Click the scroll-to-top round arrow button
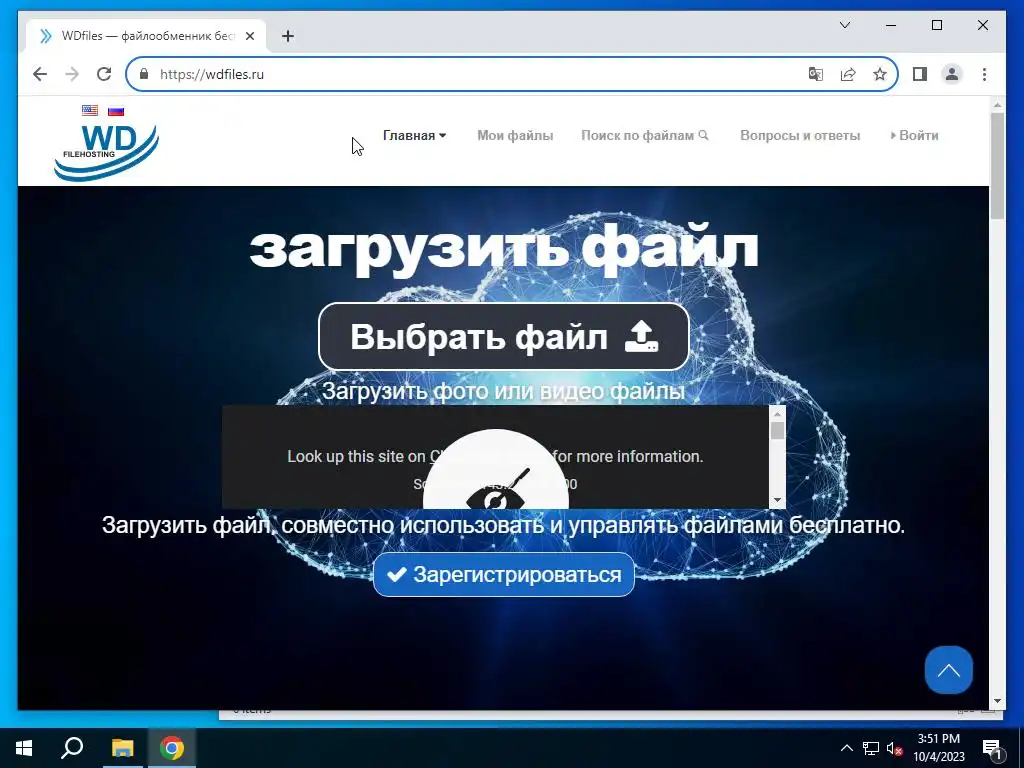1024x768 pixels. click(x=949, y=670)
